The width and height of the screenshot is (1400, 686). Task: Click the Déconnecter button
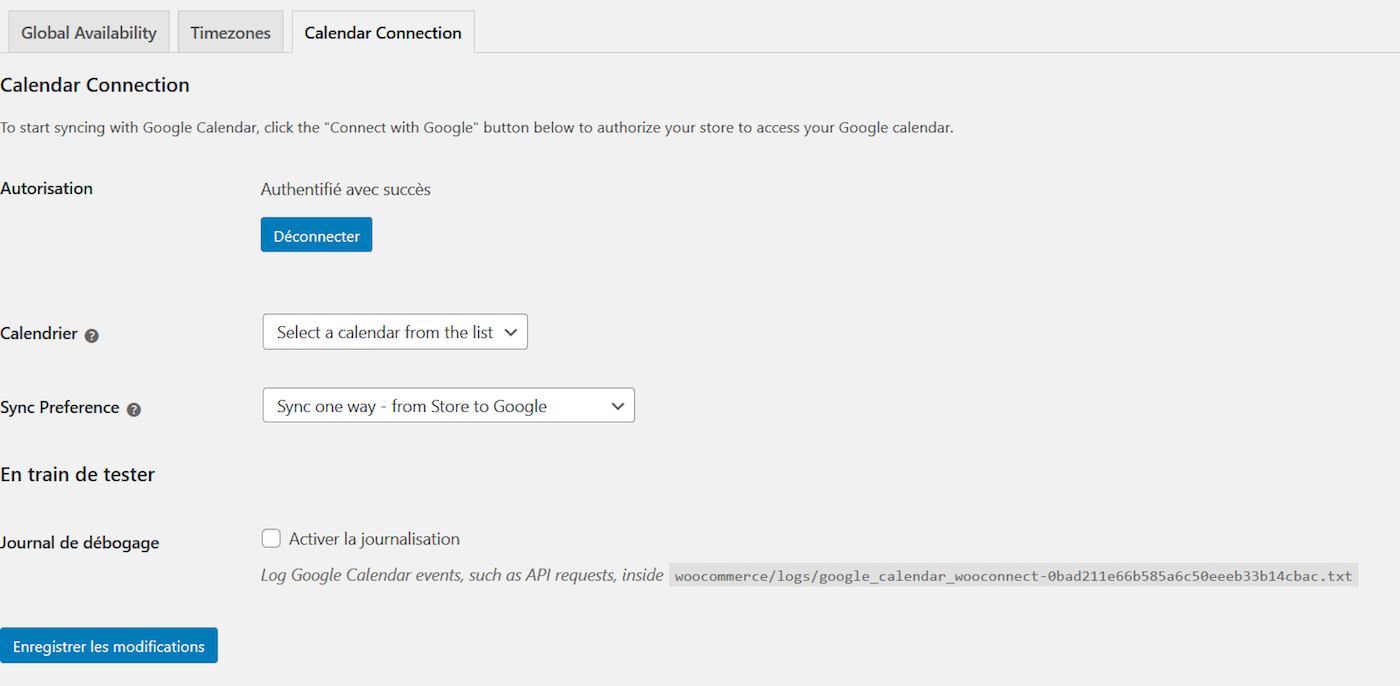(316, 236)
